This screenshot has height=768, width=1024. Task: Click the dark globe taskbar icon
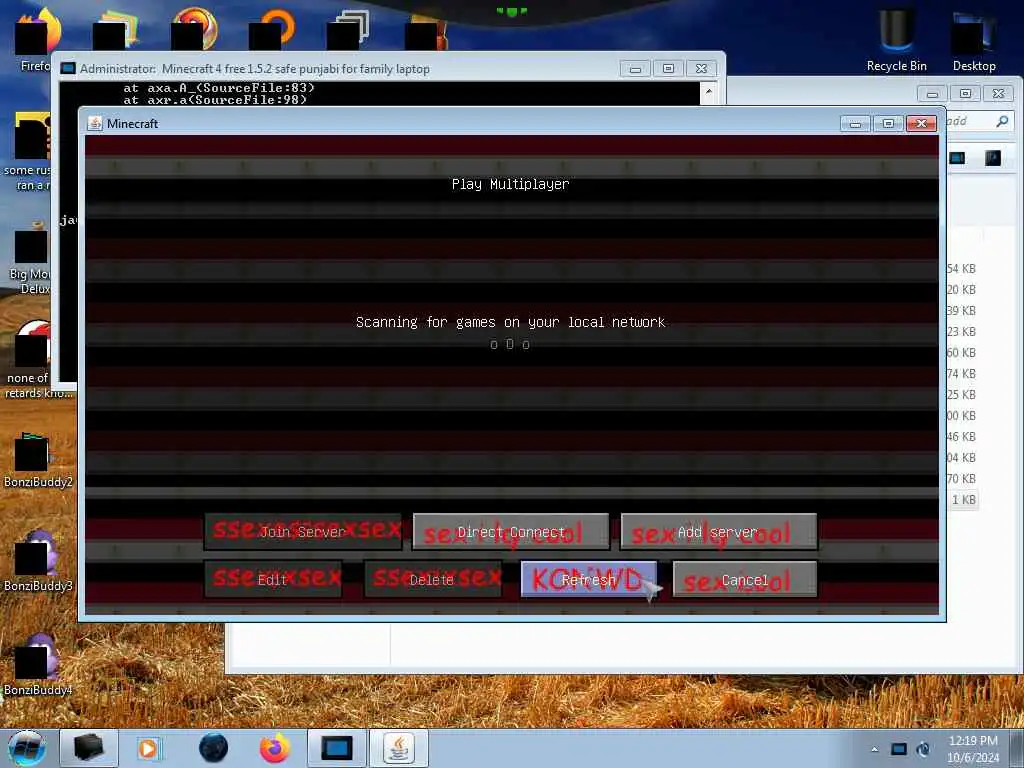click(x=213, y=748)
